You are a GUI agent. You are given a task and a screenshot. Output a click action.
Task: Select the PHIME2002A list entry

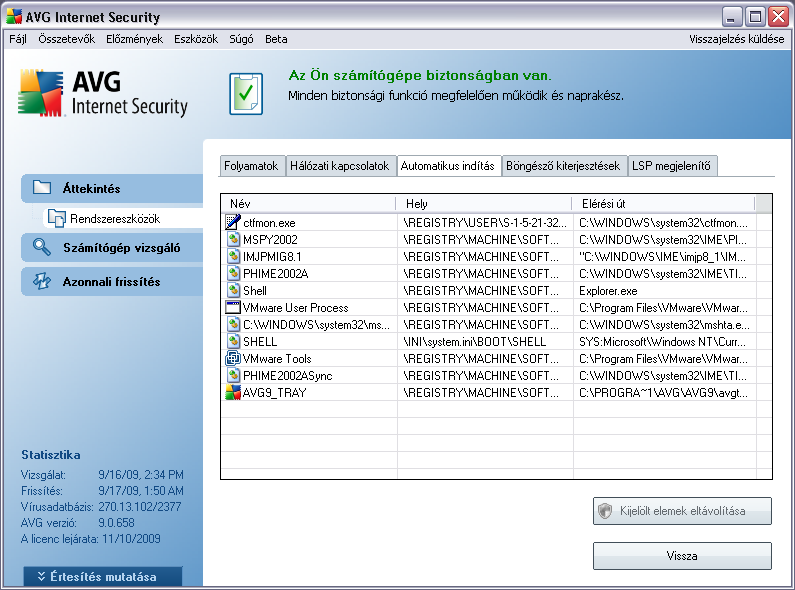point(275,274)
